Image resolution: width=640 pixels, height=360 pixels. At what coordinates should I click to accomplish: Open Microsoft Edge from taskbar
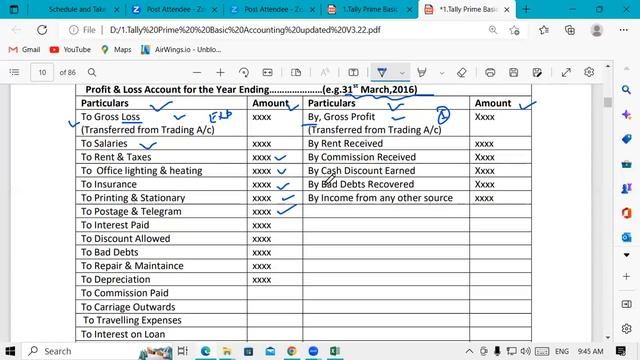pyautogui.click(x=205, y=351)
